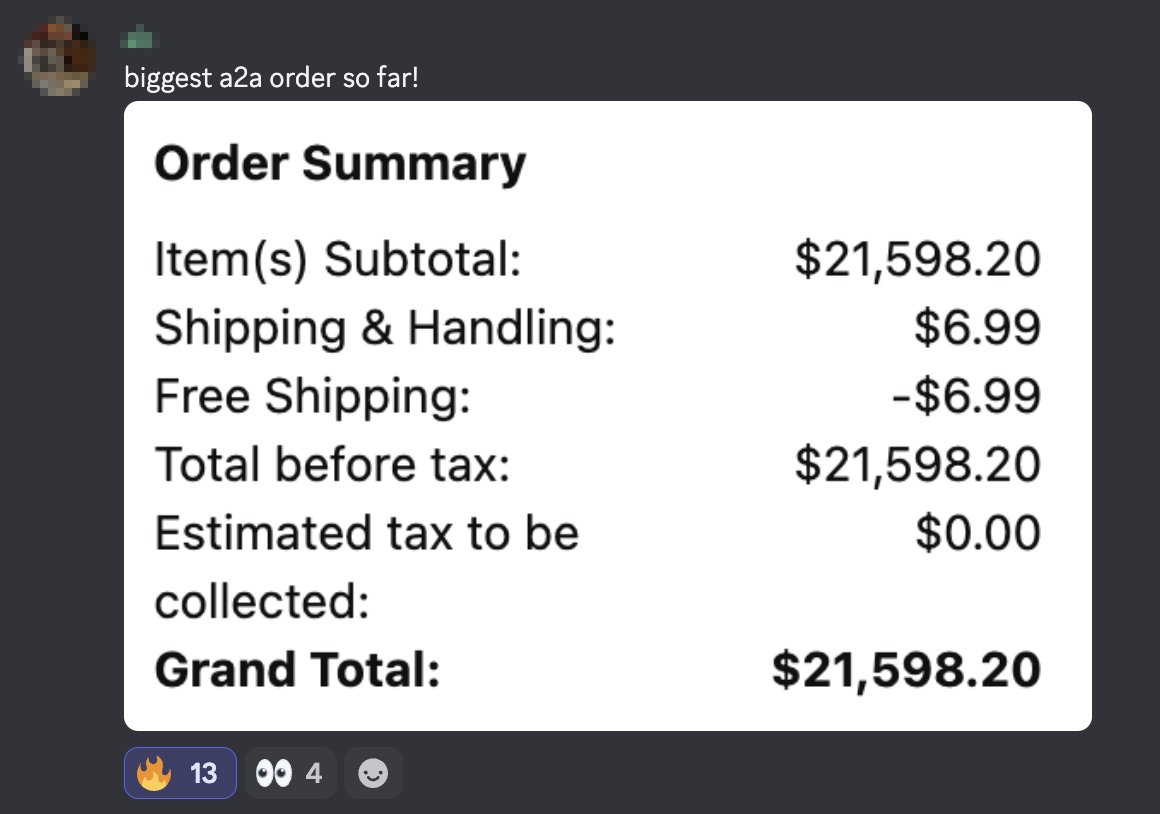Click the fire reaction count 13
The image size is (1160, 814).
203,773
